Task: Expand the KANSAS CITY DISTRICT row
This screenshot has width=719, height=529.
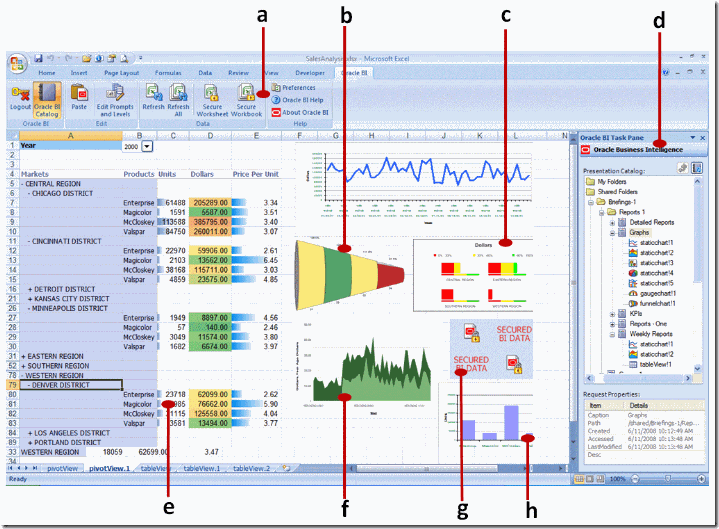Action: (x=30, y=299)
